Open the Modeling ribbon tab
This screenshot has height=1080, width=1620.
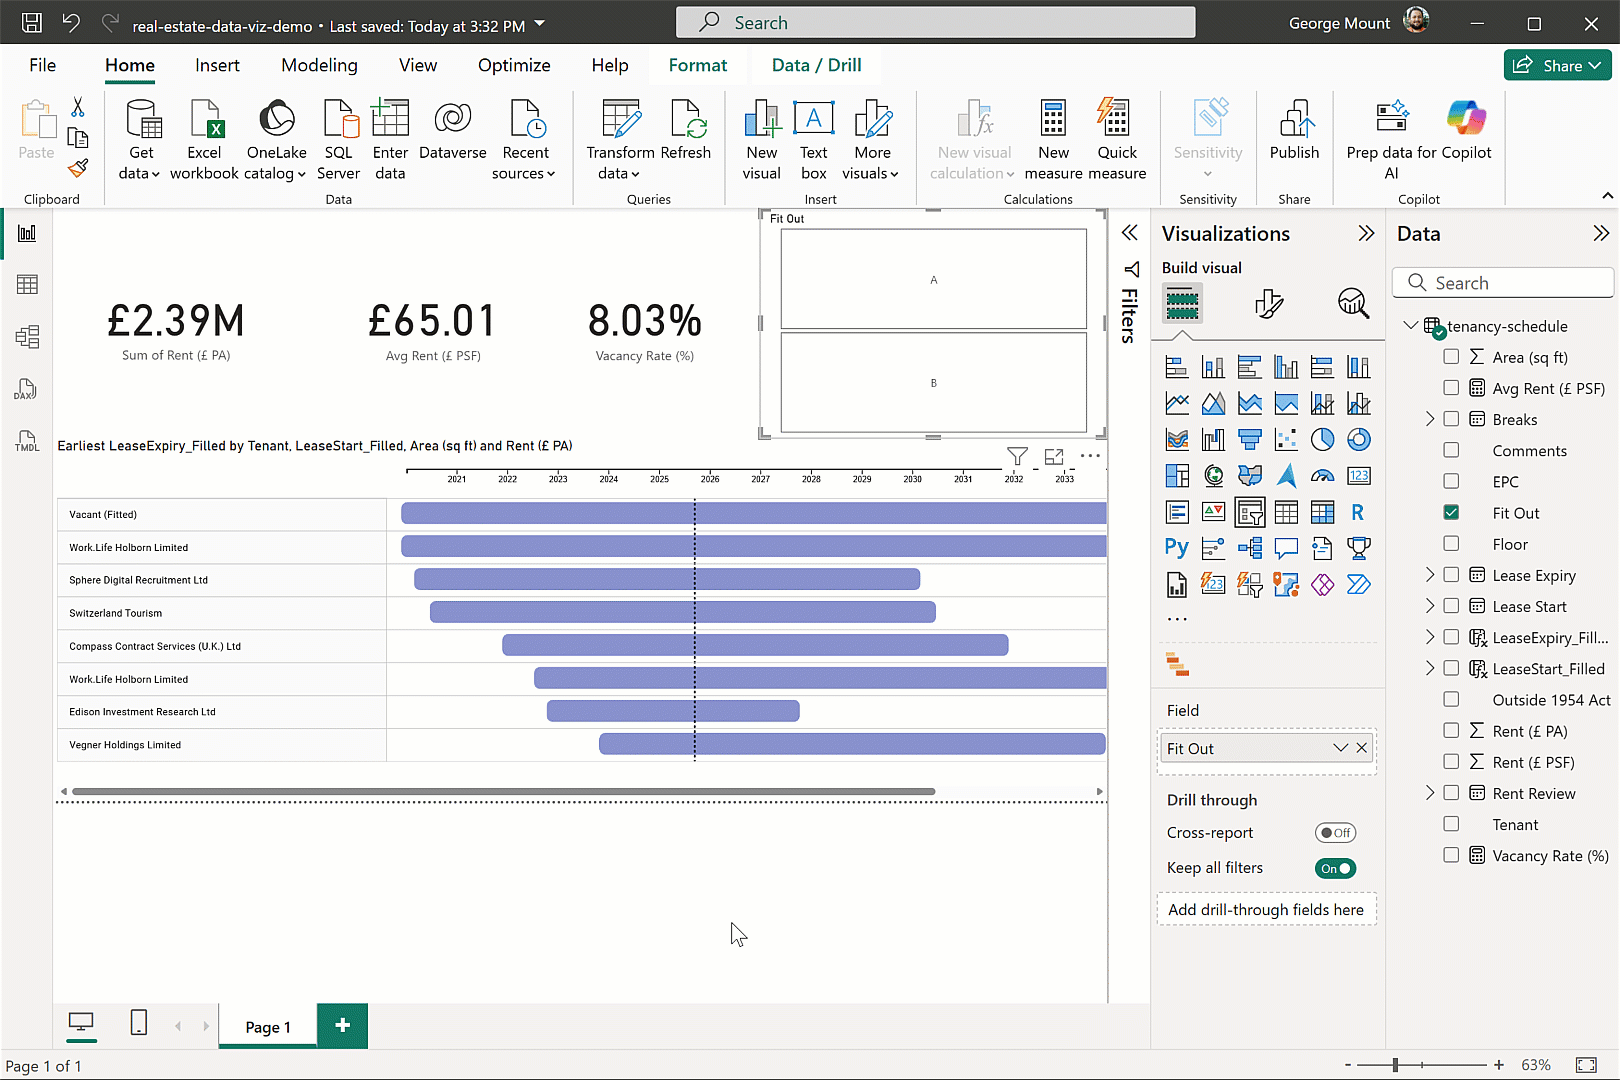tap(319, 65)
